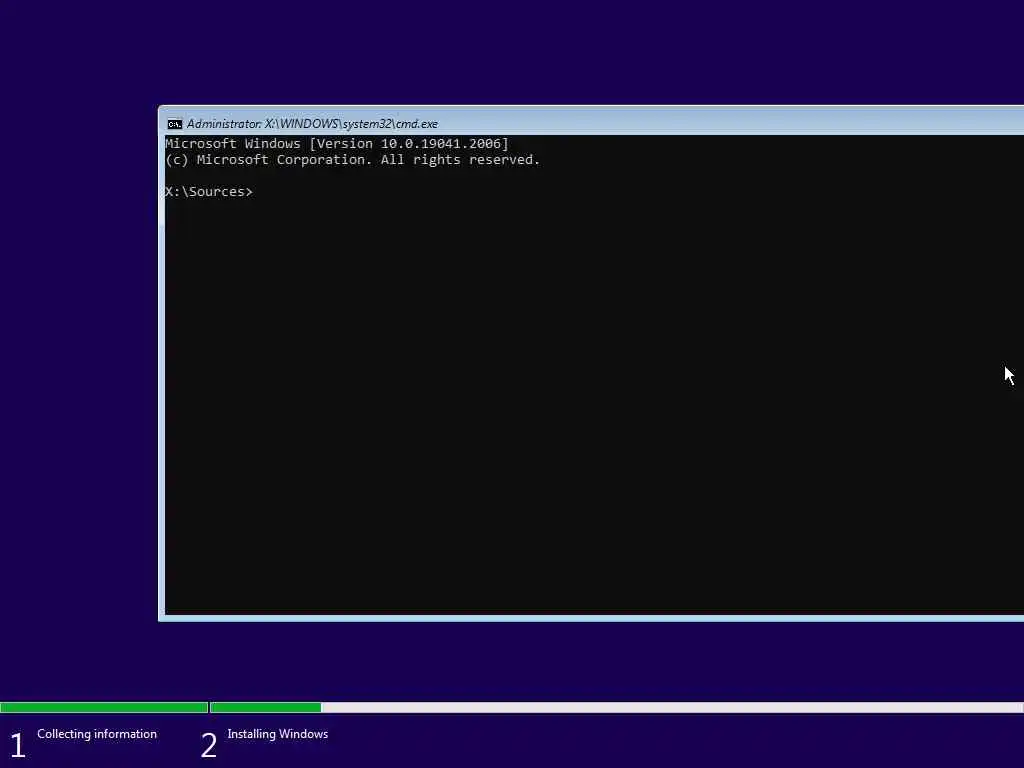Select the Microsoft Corporation copyright line
This screenshot has width=1024, height=768.
[x=353, y=160]
